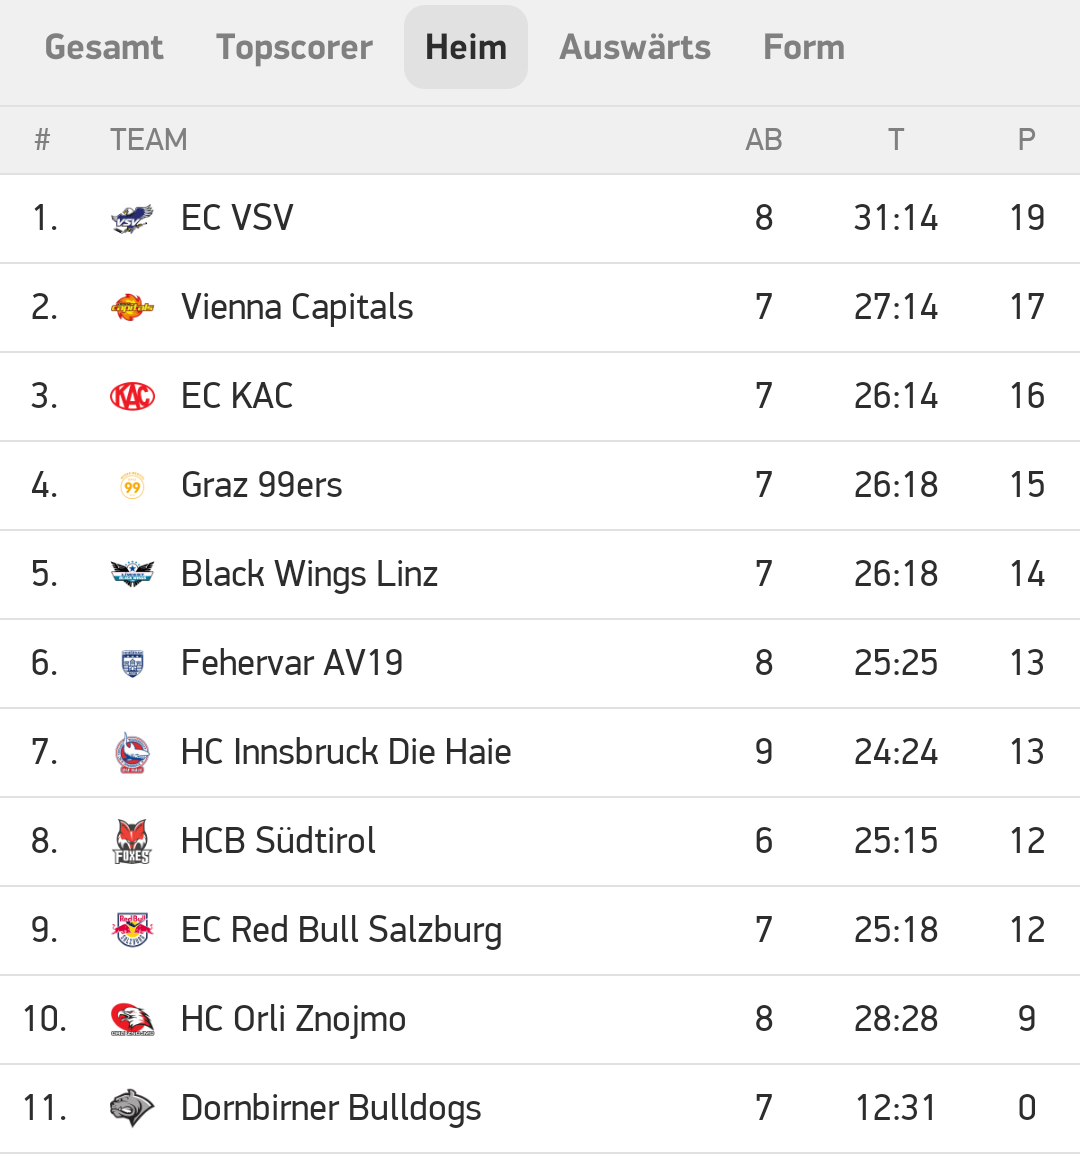
Task: Switch to the Gesamt tab
Action: coord(104,47)
